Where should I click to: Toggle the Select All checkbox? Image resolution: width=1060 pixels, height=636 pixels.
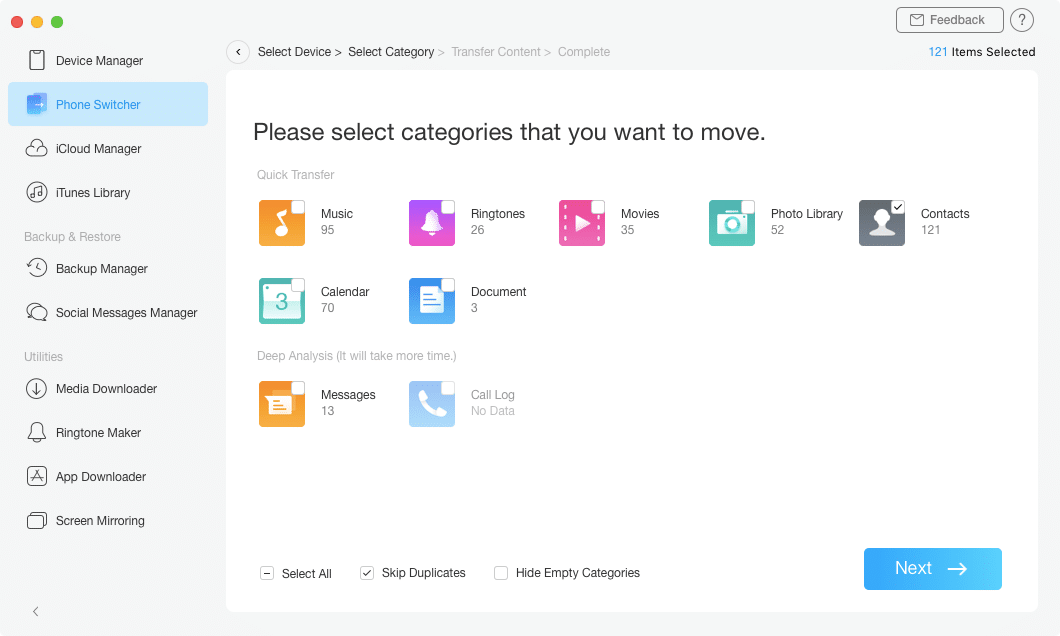click(267, 573)
